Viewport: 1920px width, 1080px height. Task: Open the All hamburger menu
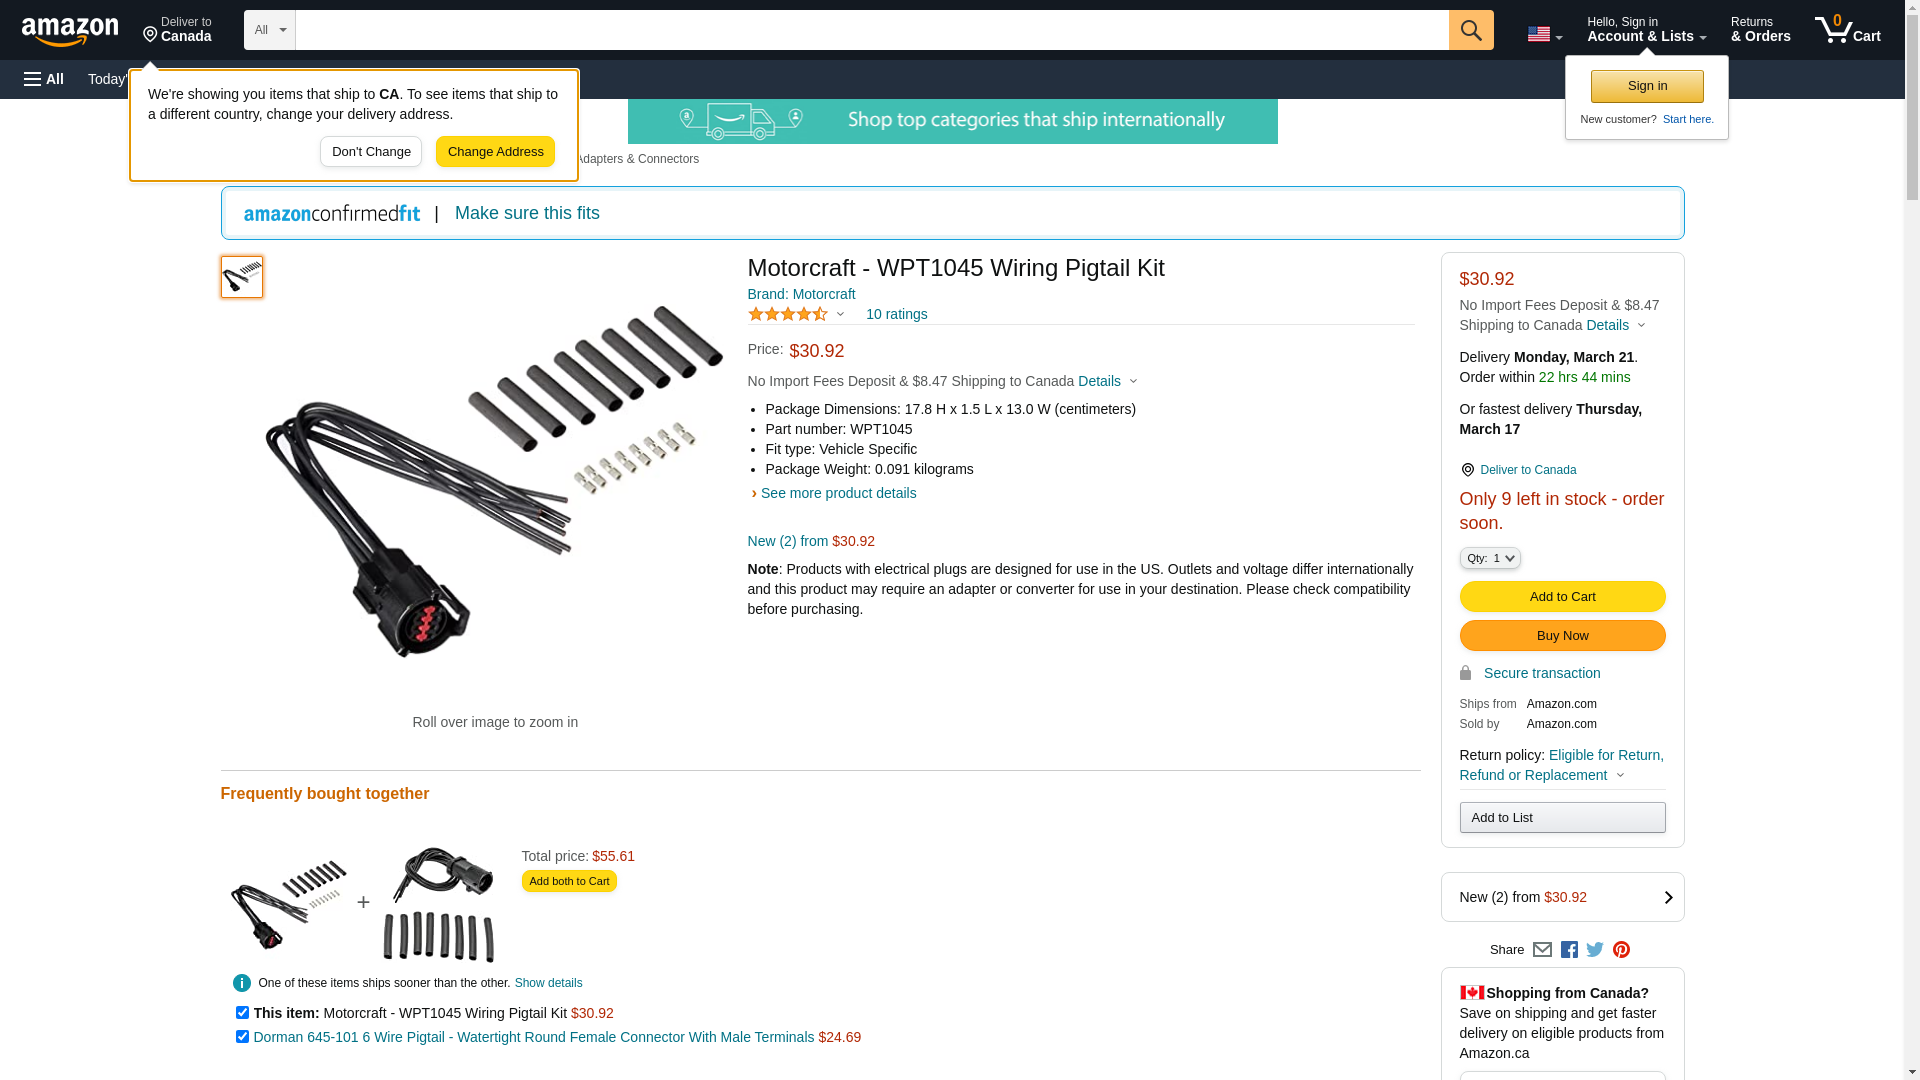[x=44, y=79]
